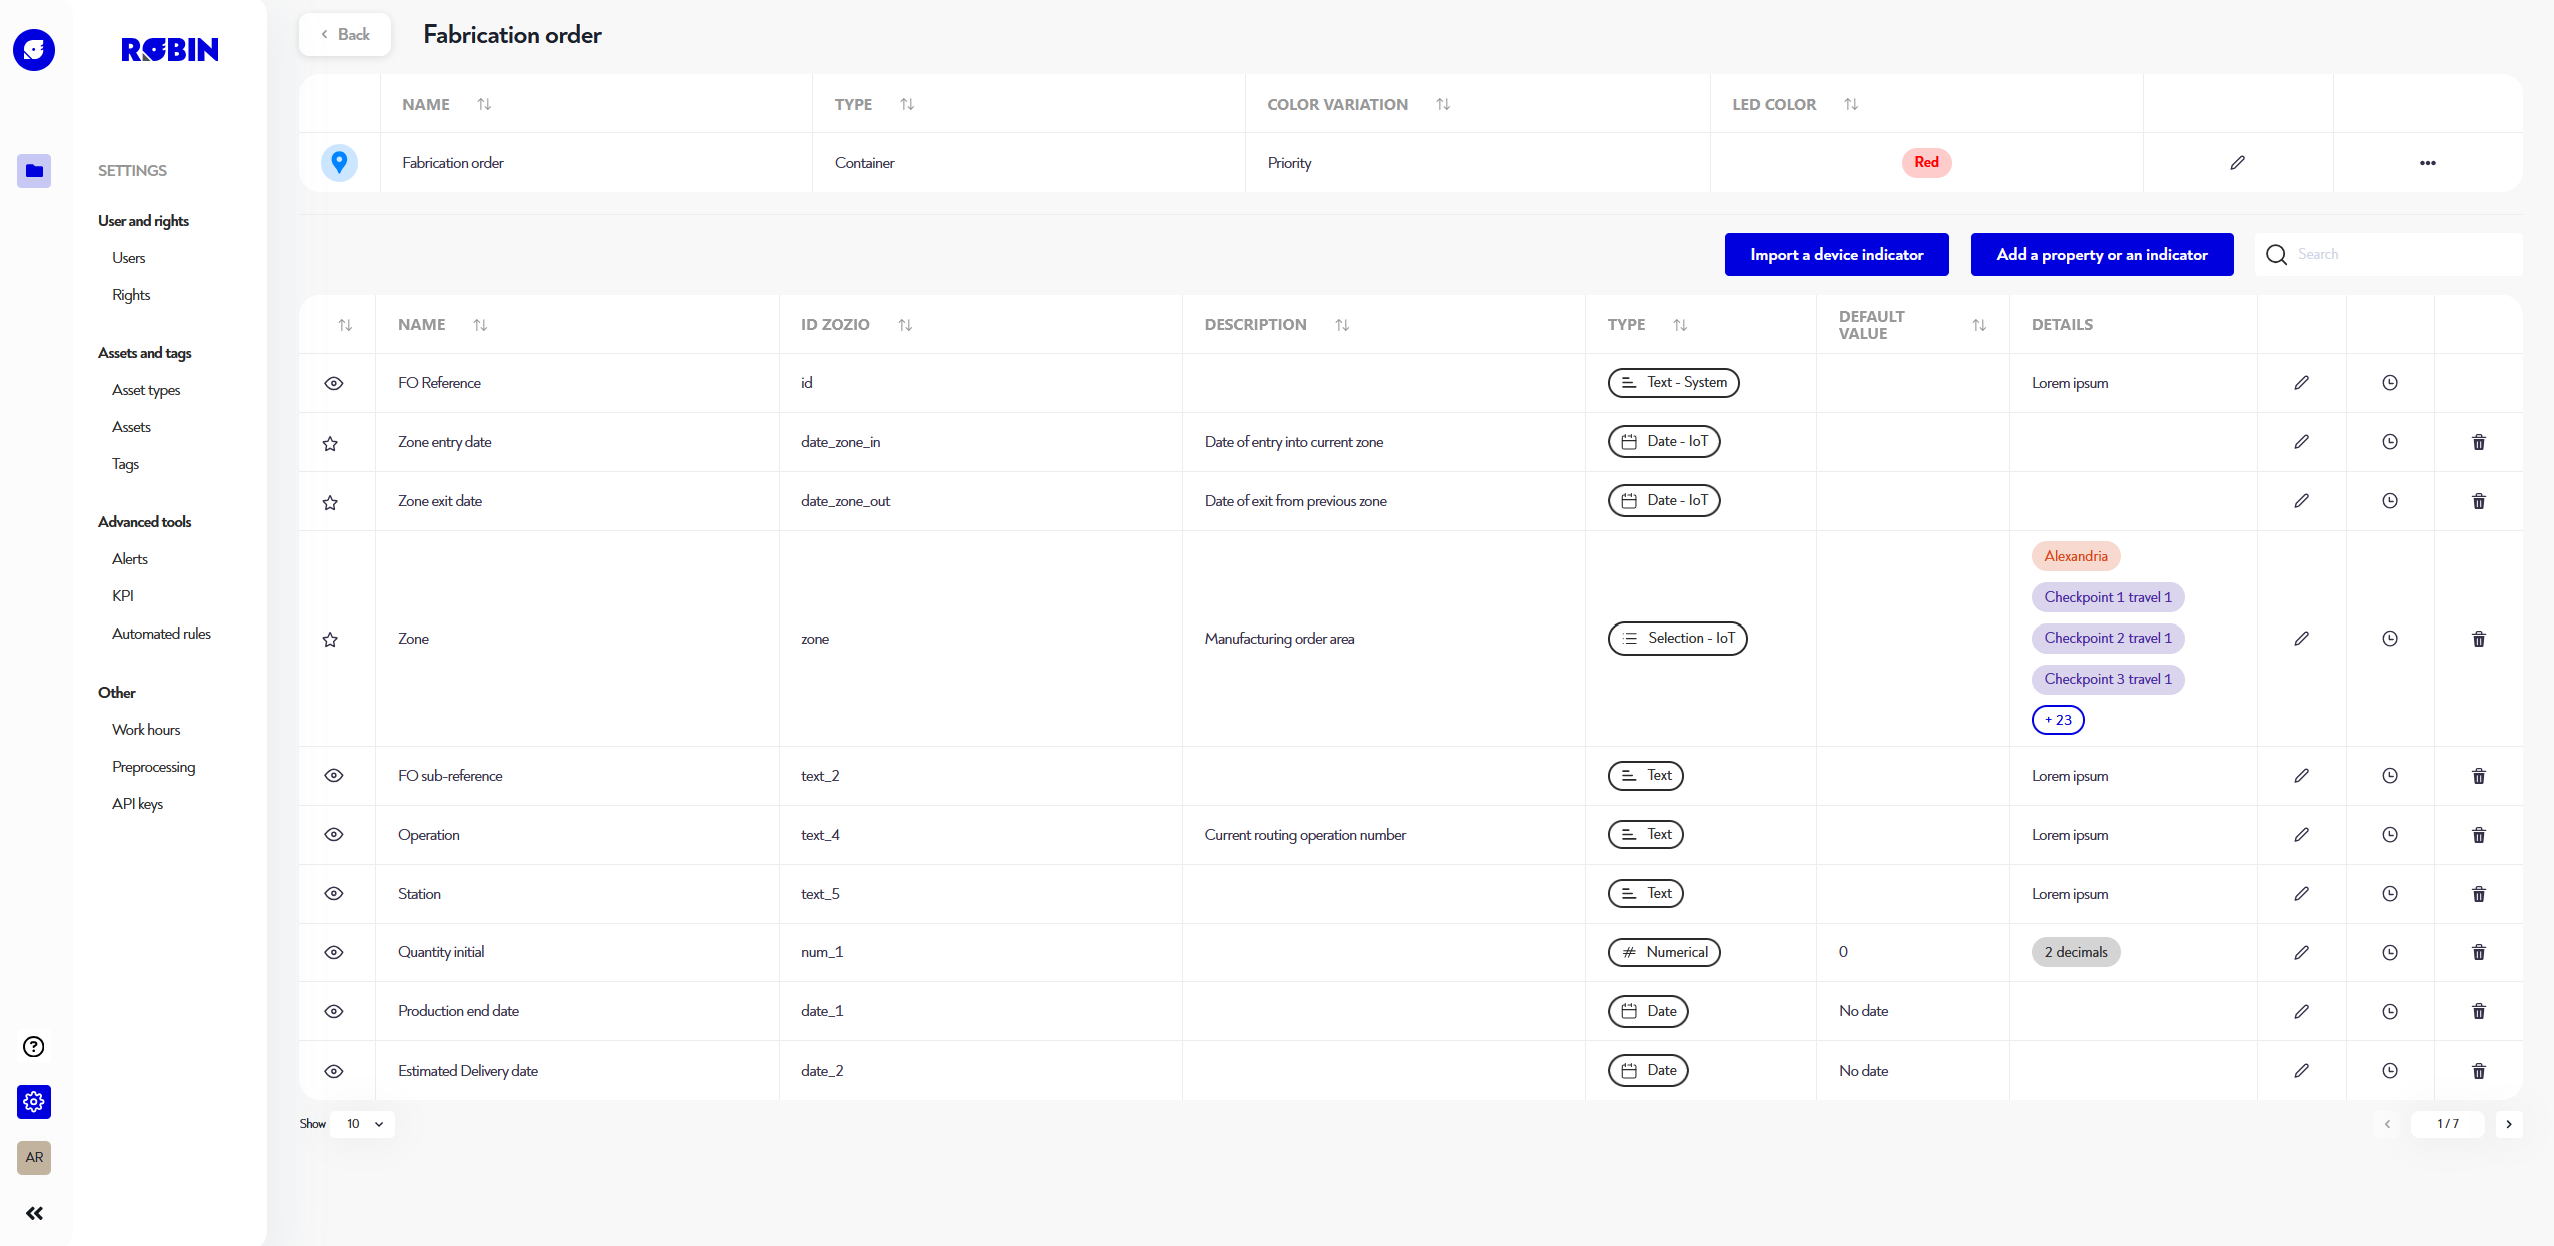Open more options for Fabrication order
The width and height of the screenshot is (2554, 1246).
click(x=2428, y=162)
